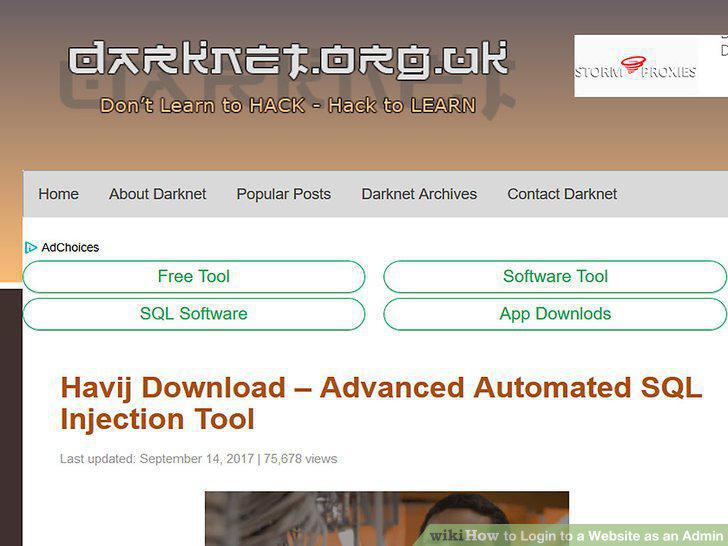This screenshot has height=546, width=728.
Task: Open the Popular Posts menu item
Action: tap(284, 194)
